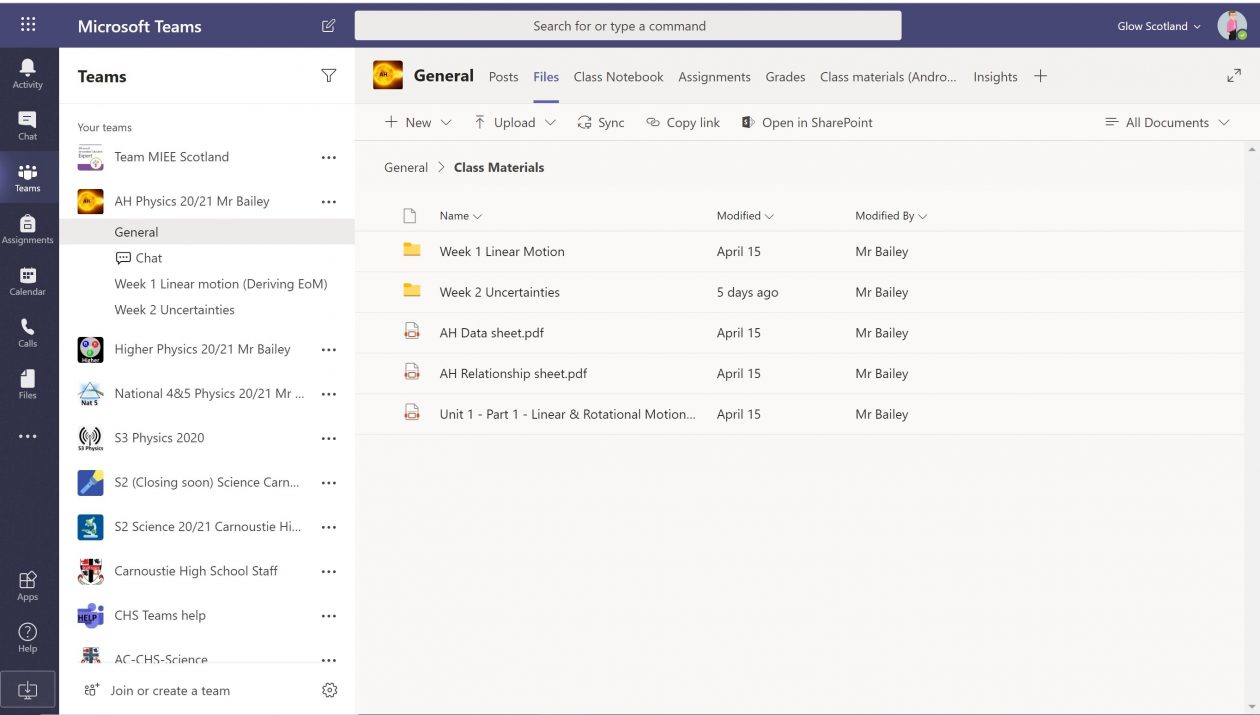Open S2 (Closing soon) Science team
The height and width of the screenshot is (715, 1260).
click(207, 482)
